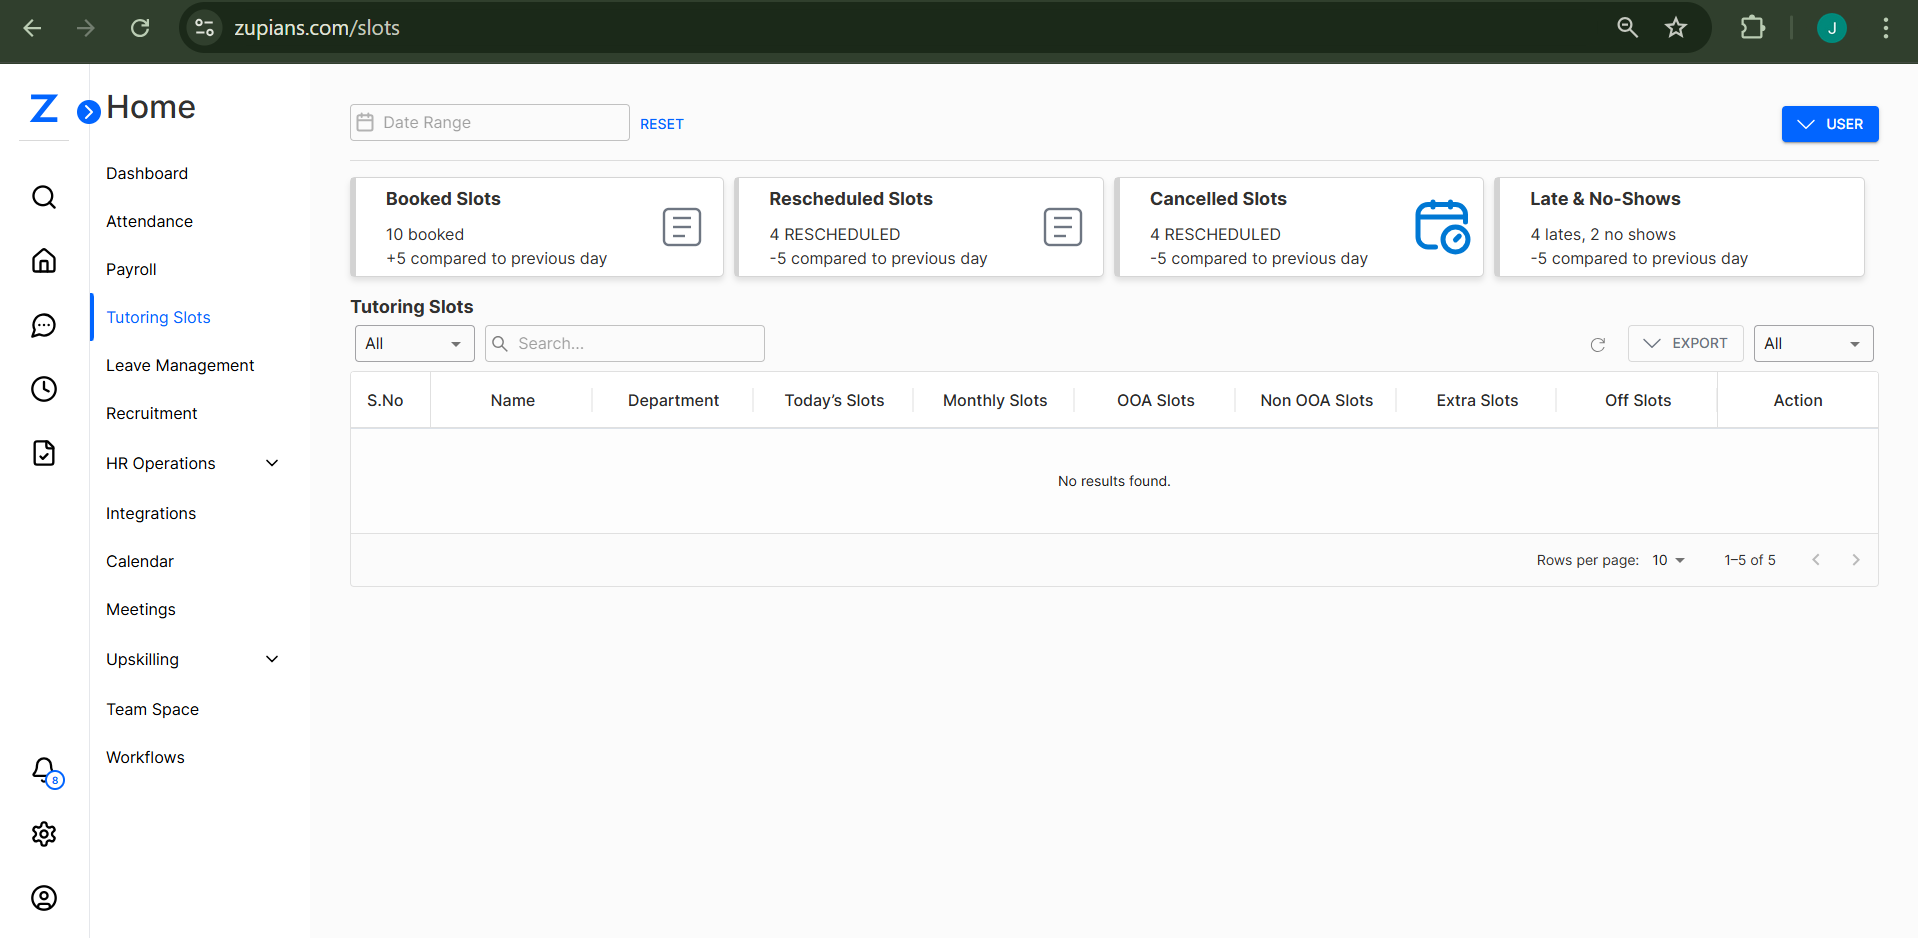Click the user profile icon at bottom
The image size is (1918, 938).
(x=44, y=898)
